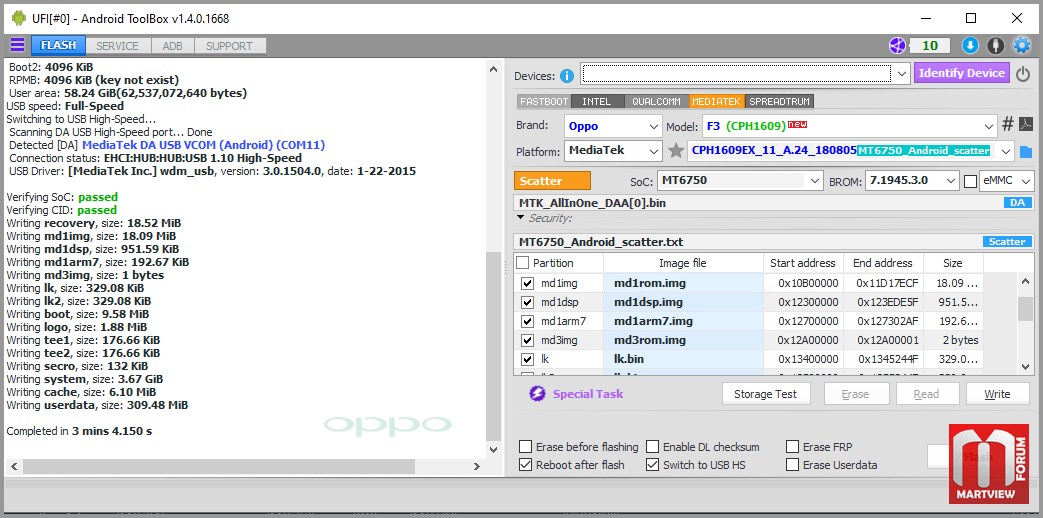Click the blue download updates icon
This screenshot has height=518, width=1043.
point(970,45)
